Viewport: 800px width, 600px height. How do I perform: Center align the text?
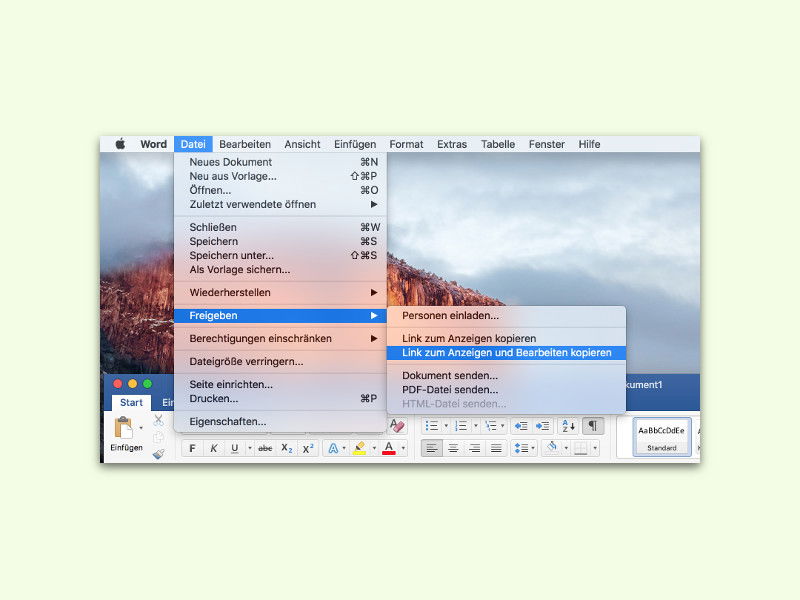pyautogui.click(x=453, y=448)
